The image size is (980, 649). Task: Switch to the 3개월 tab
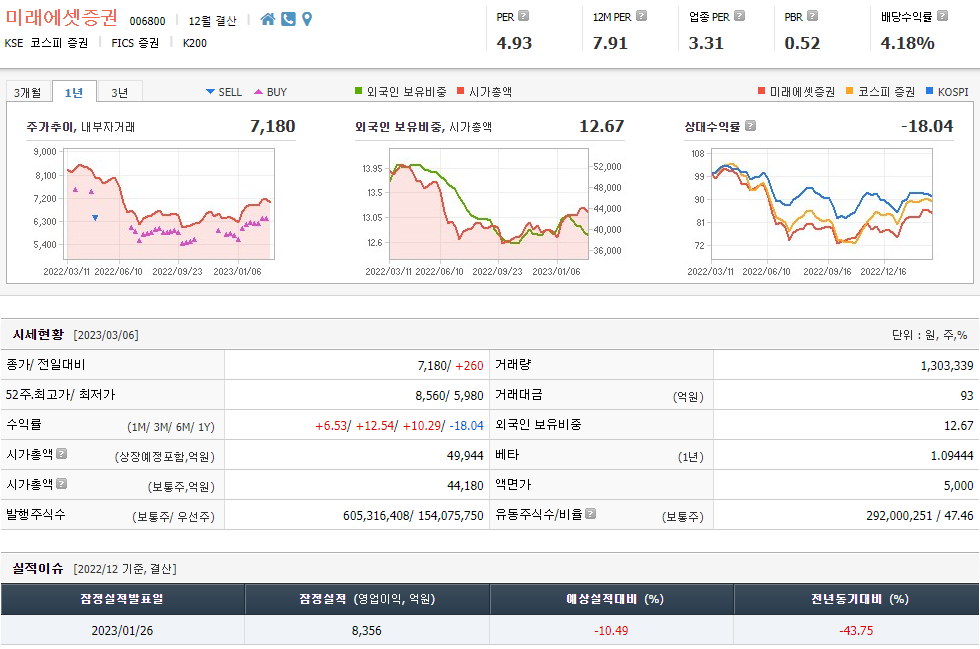(28, 93)
